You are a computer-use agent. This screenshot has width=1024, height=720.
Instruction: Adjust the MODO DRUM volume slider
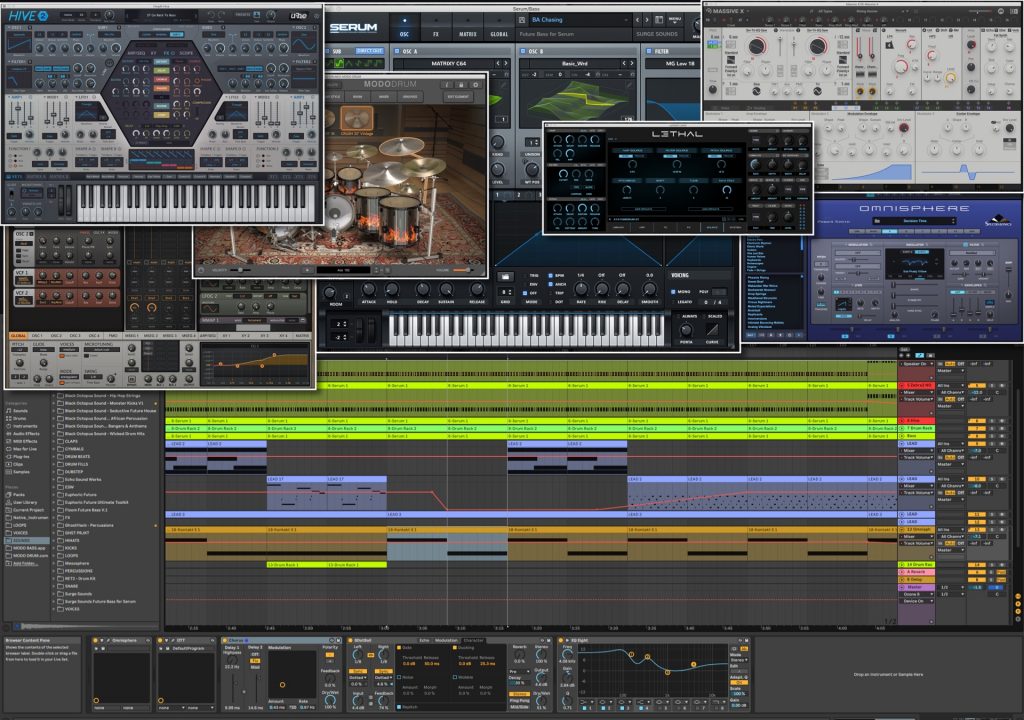[x=462, y=270]
